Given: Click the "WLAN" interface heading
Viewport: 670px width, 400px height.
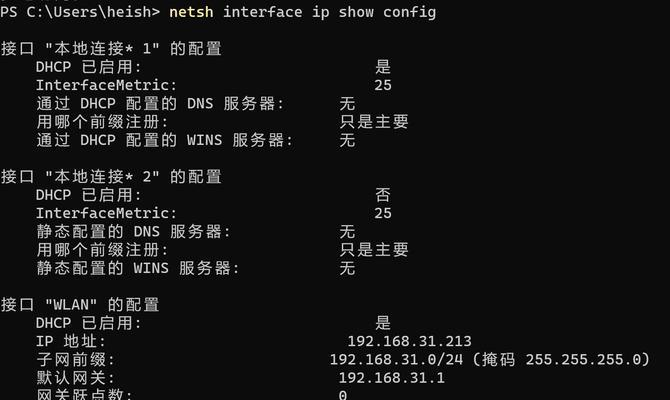Looking at the screenshot, I should click(x=80, y=305).
